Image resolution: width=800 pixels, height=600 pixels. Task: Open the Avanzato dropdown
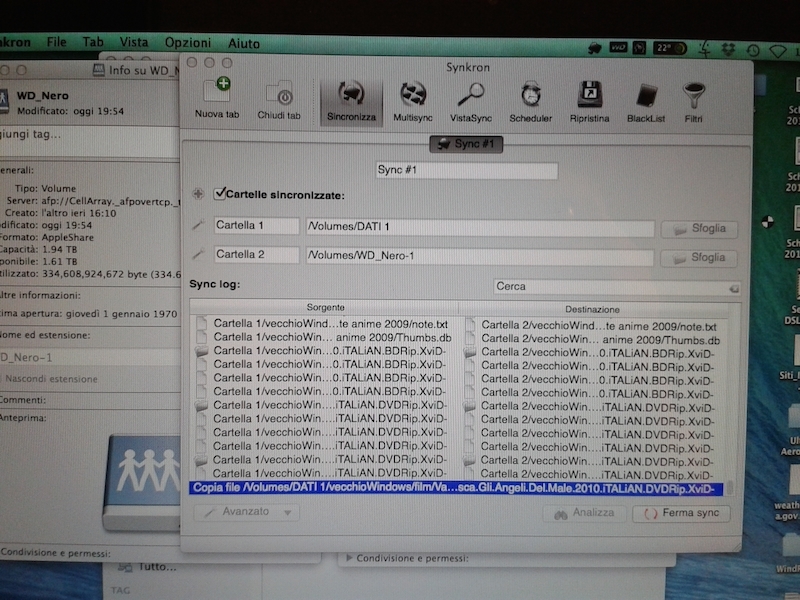[246, 512]
